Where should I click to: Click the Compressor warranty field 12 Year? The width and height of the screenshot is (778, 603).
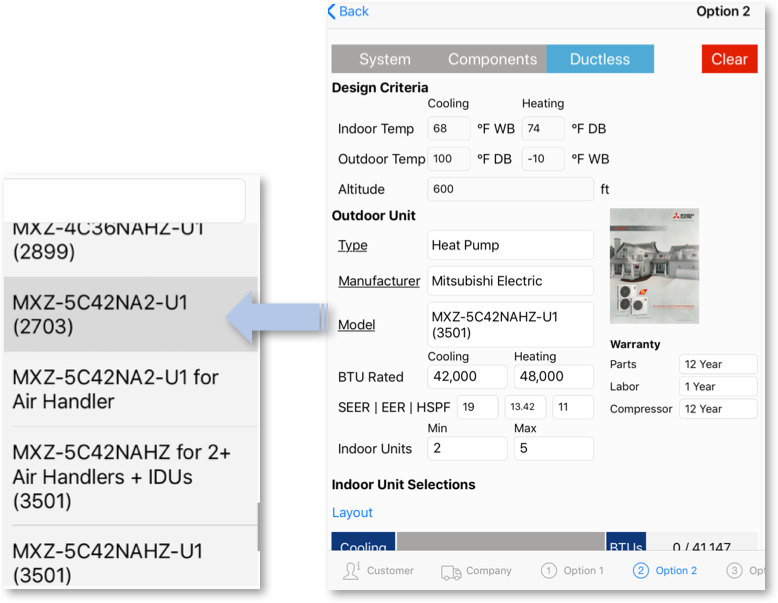(x=718, y=409)
